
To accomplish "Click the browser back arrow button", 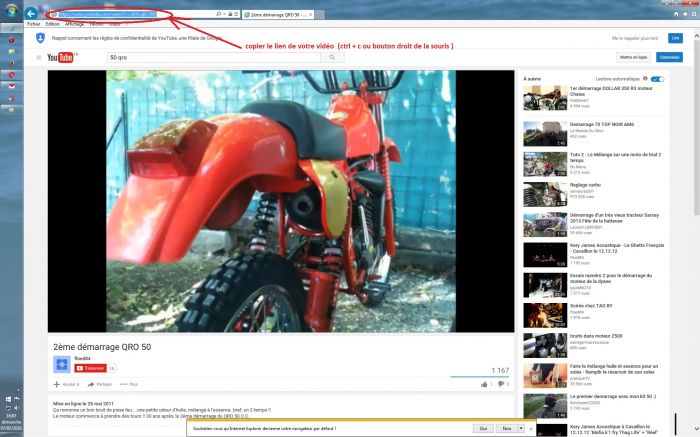I will [x=31, y=14].
